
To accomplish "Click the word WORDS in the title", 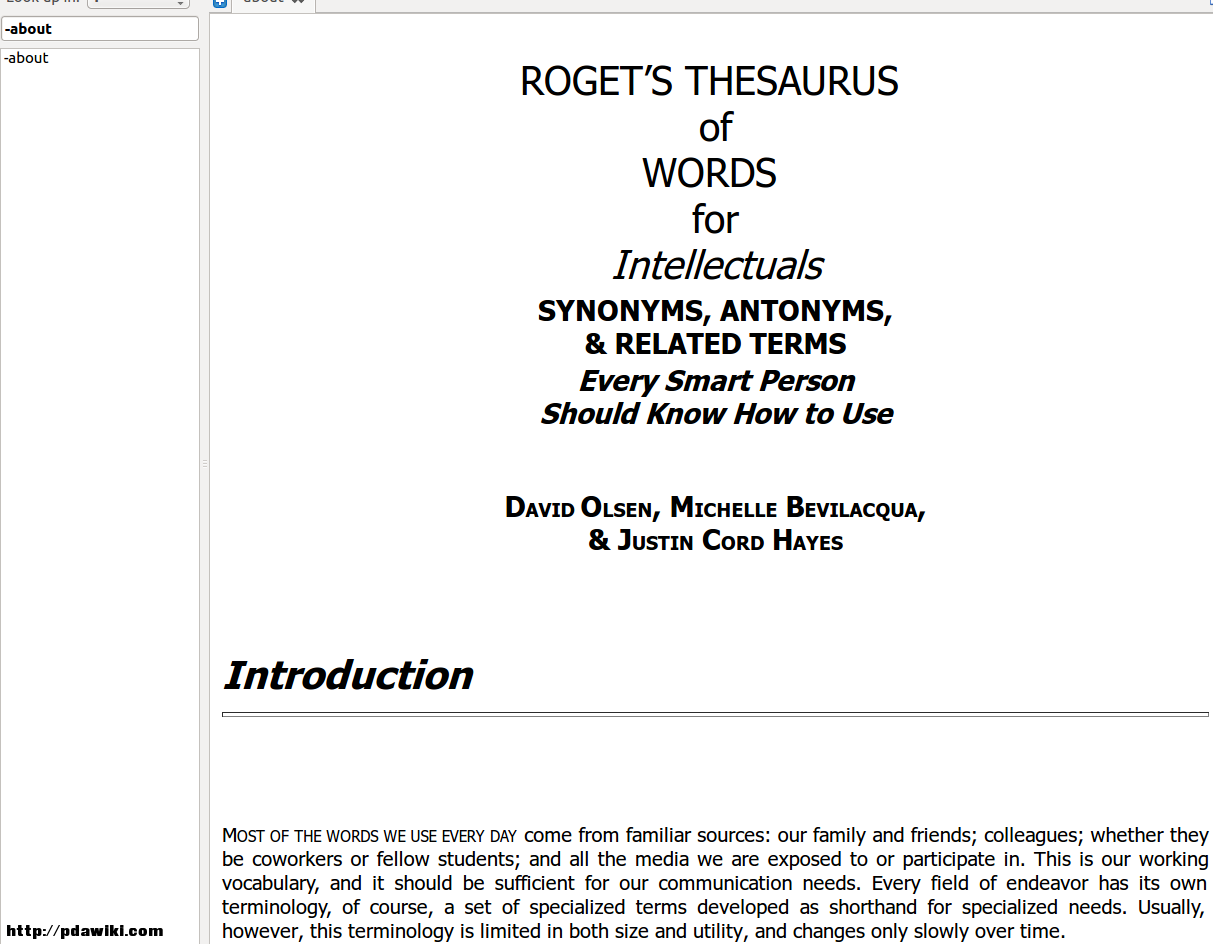I will (x=709, y=173).
